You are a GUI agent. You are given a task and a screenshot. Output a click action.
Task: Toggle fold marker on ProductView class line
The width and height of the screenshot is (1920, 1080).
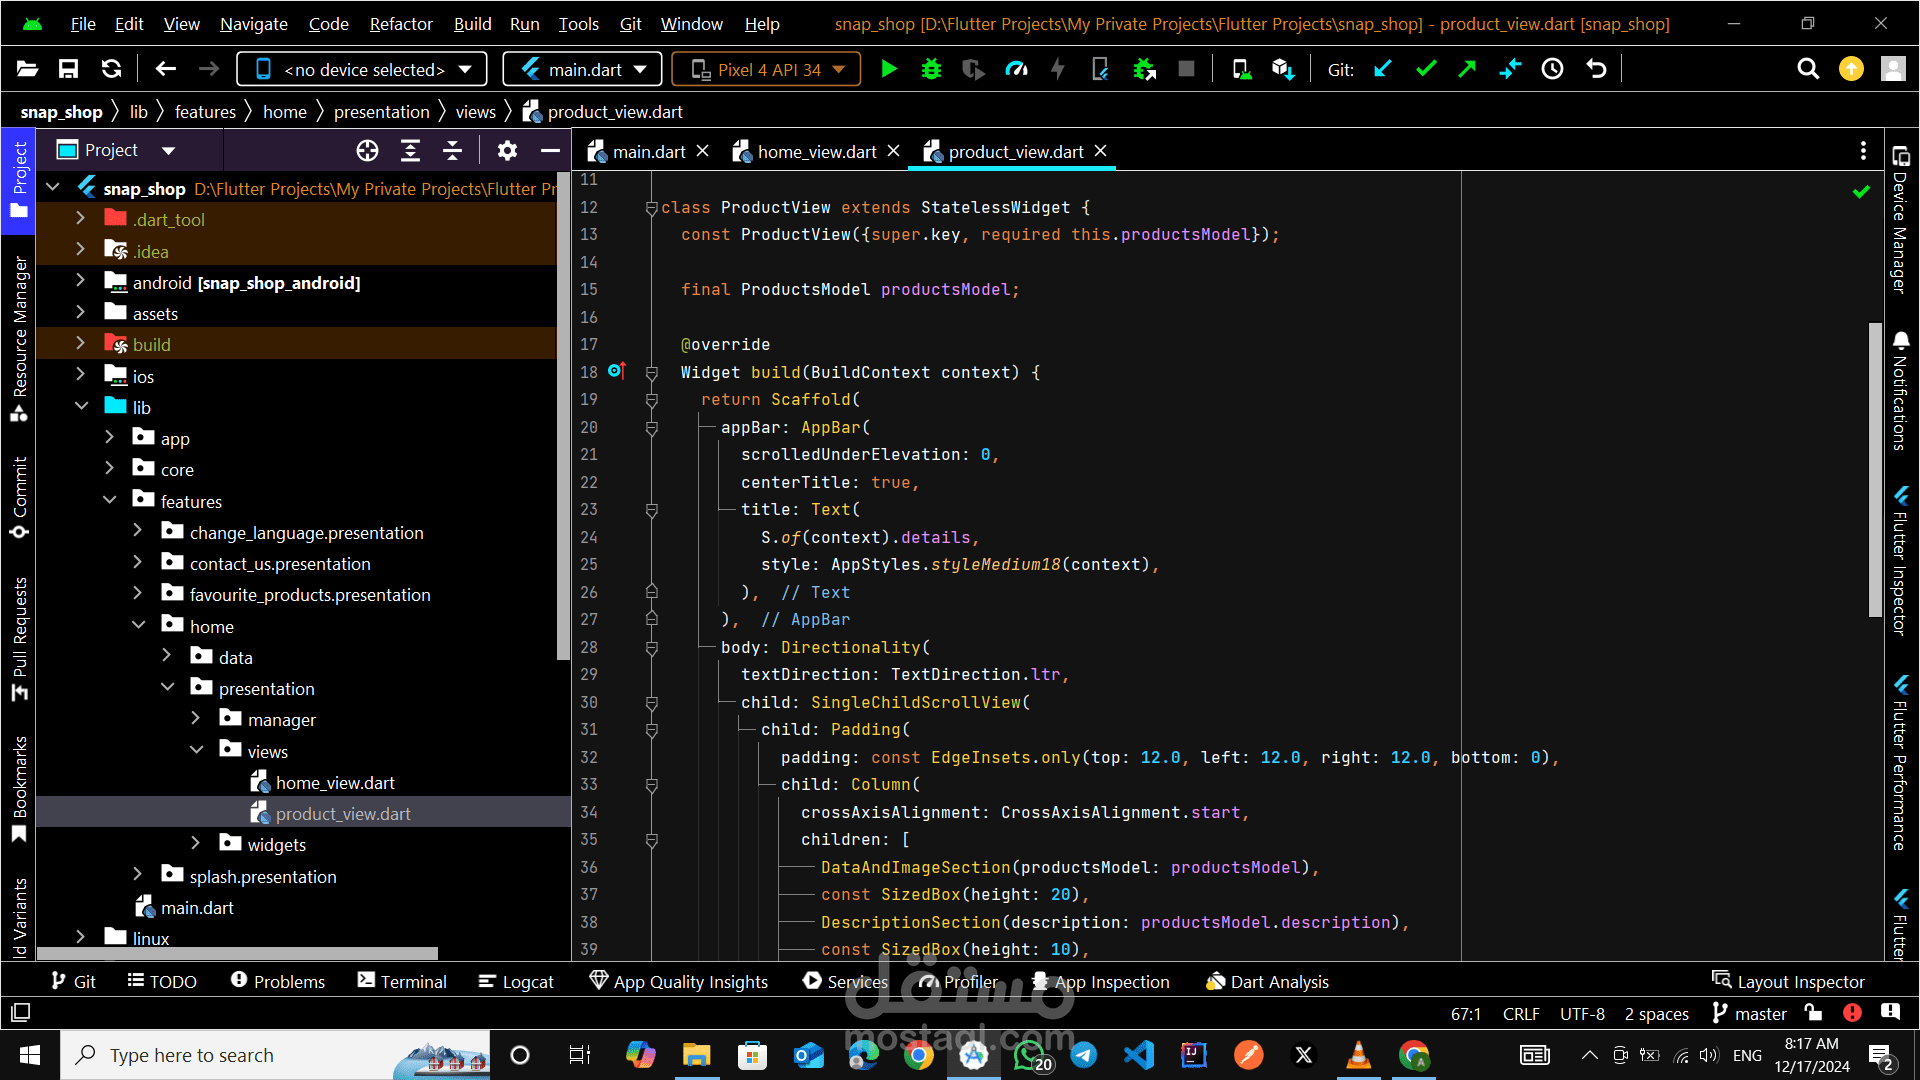click(651, 208)
